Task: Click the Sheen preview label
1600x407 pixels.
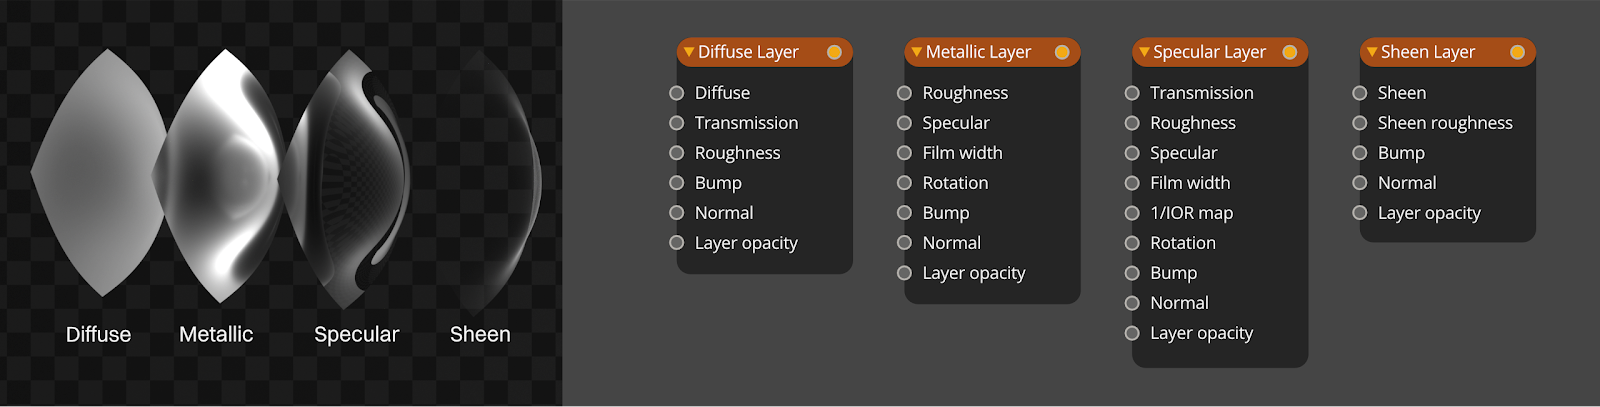Action: click(x=480, y=334)
